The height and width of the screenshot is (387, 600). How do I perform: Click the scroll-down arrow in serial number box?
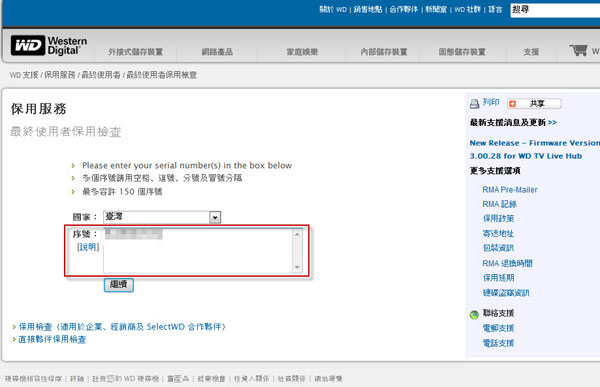(297, 267)
